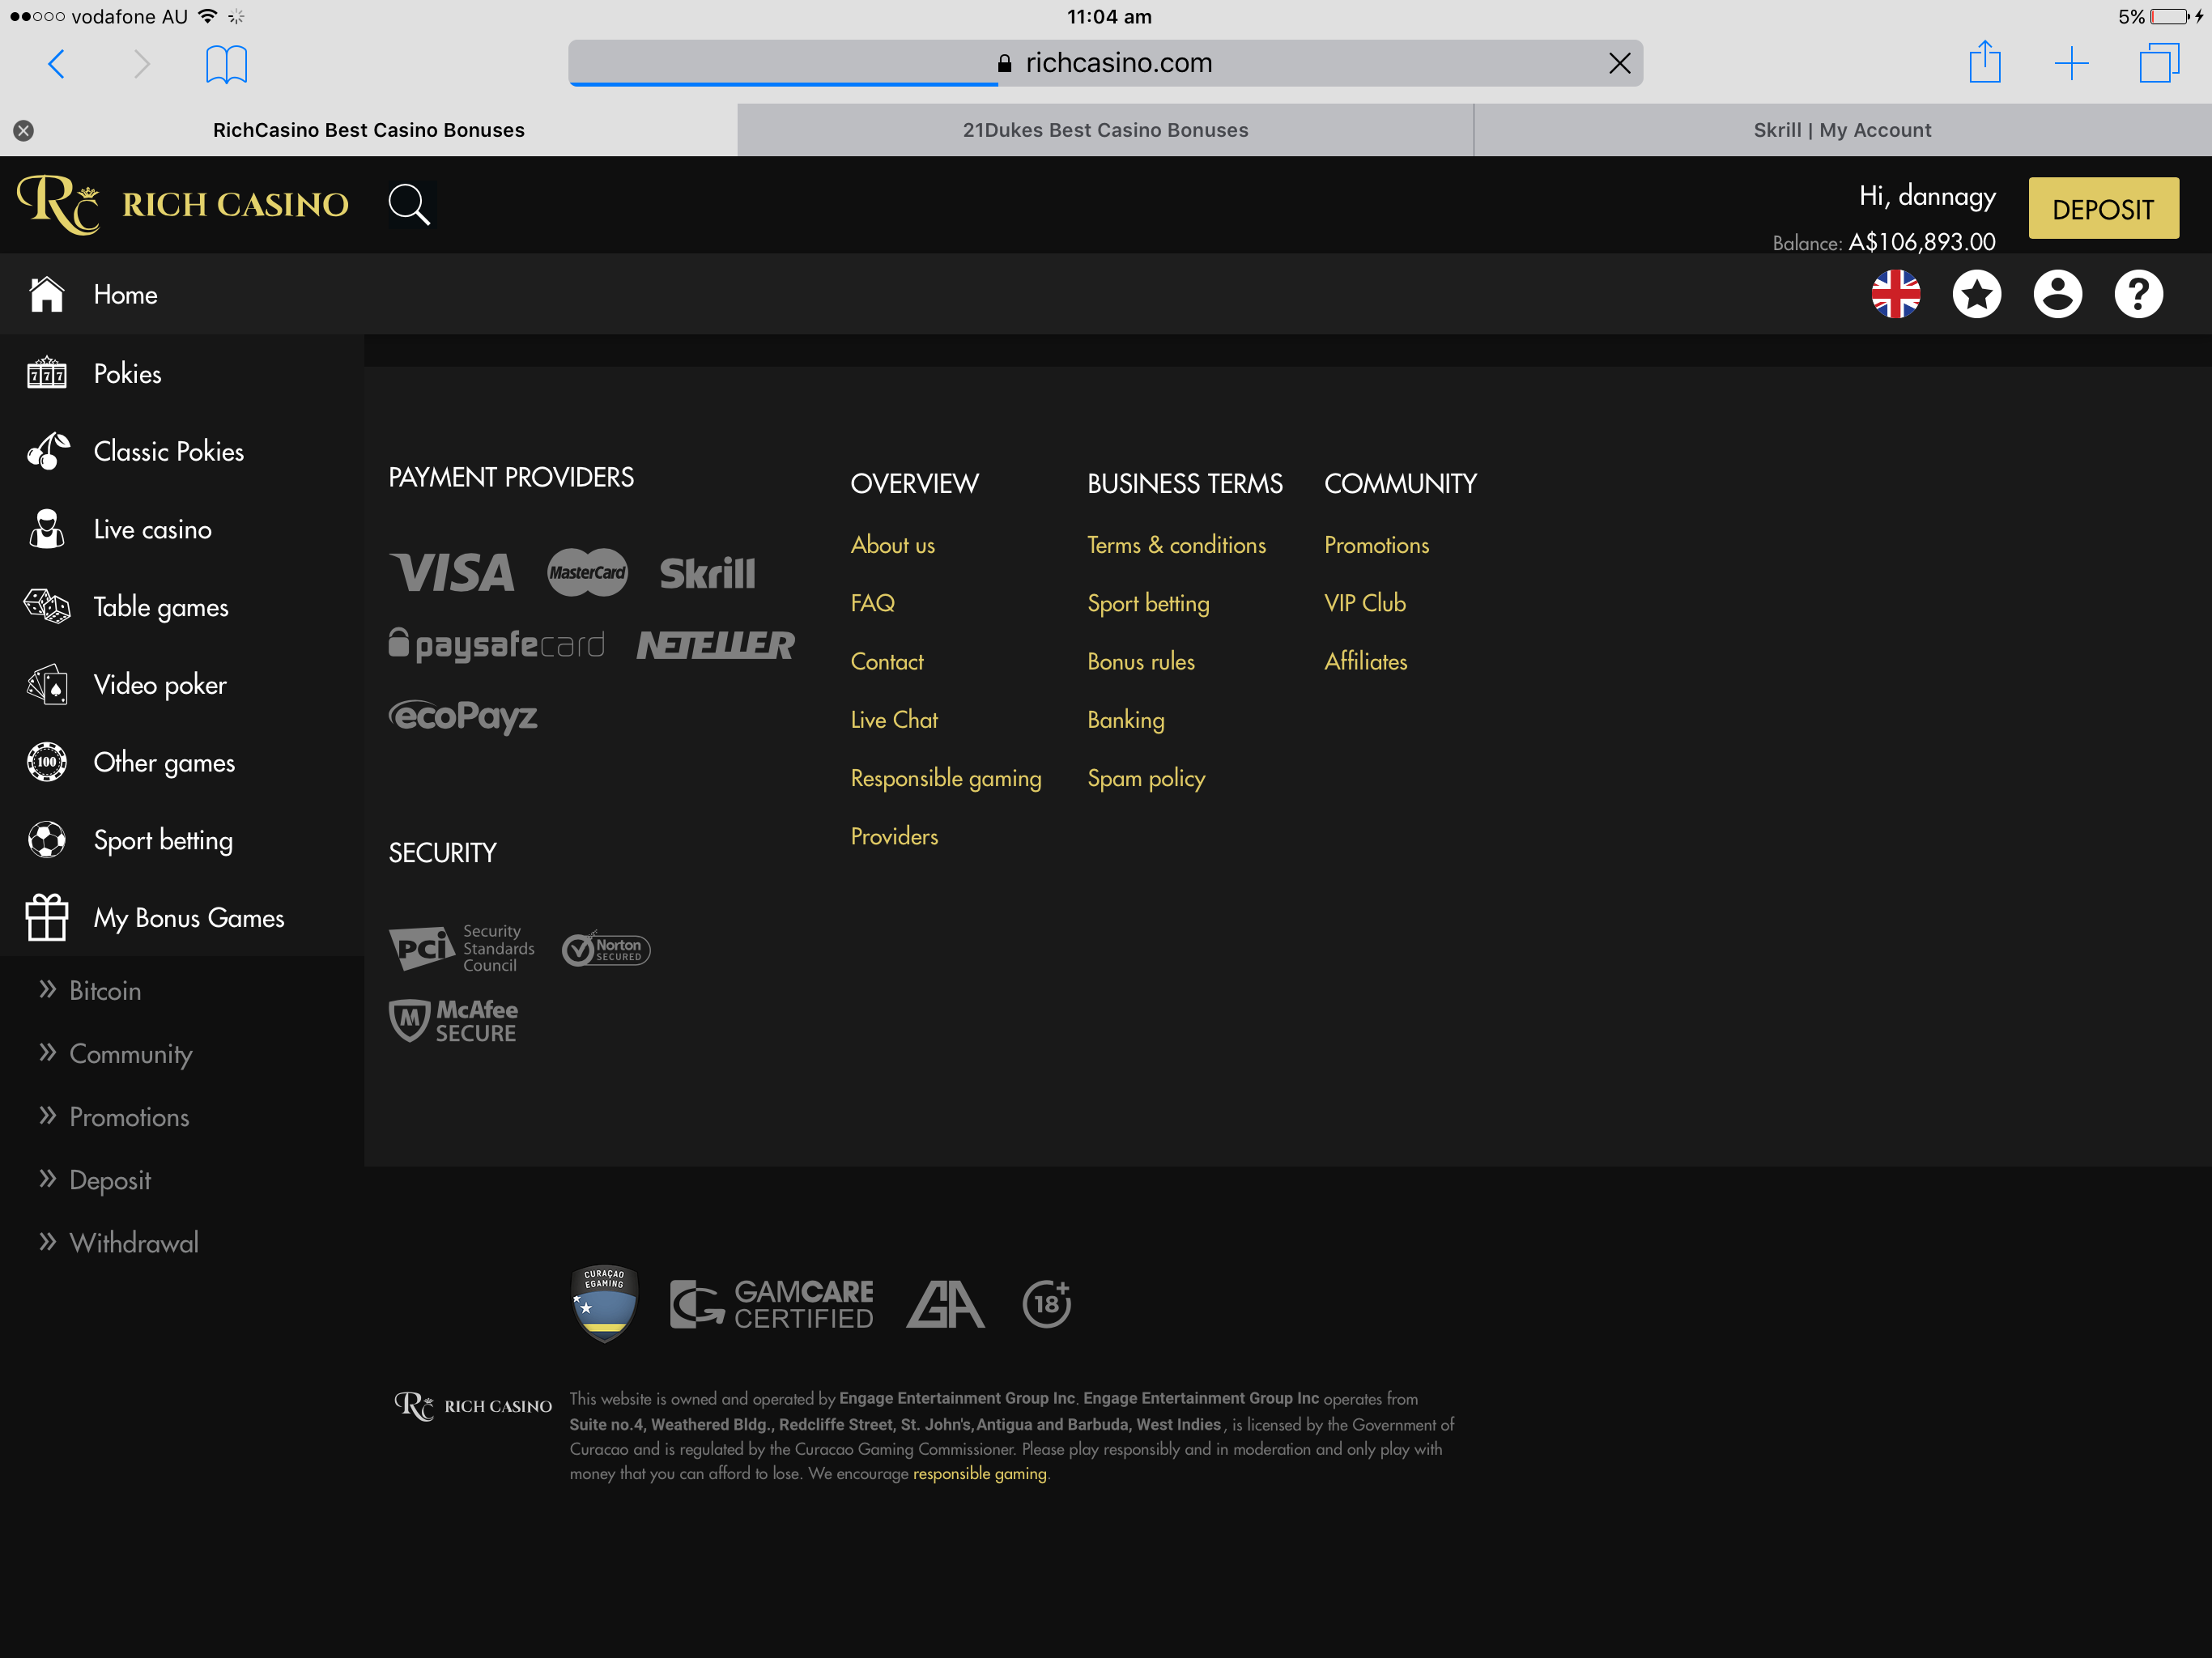Screen dimensions: 2212x1658
Task: Click the GamCare Certified logo
Action: (x=771, y=1304)
